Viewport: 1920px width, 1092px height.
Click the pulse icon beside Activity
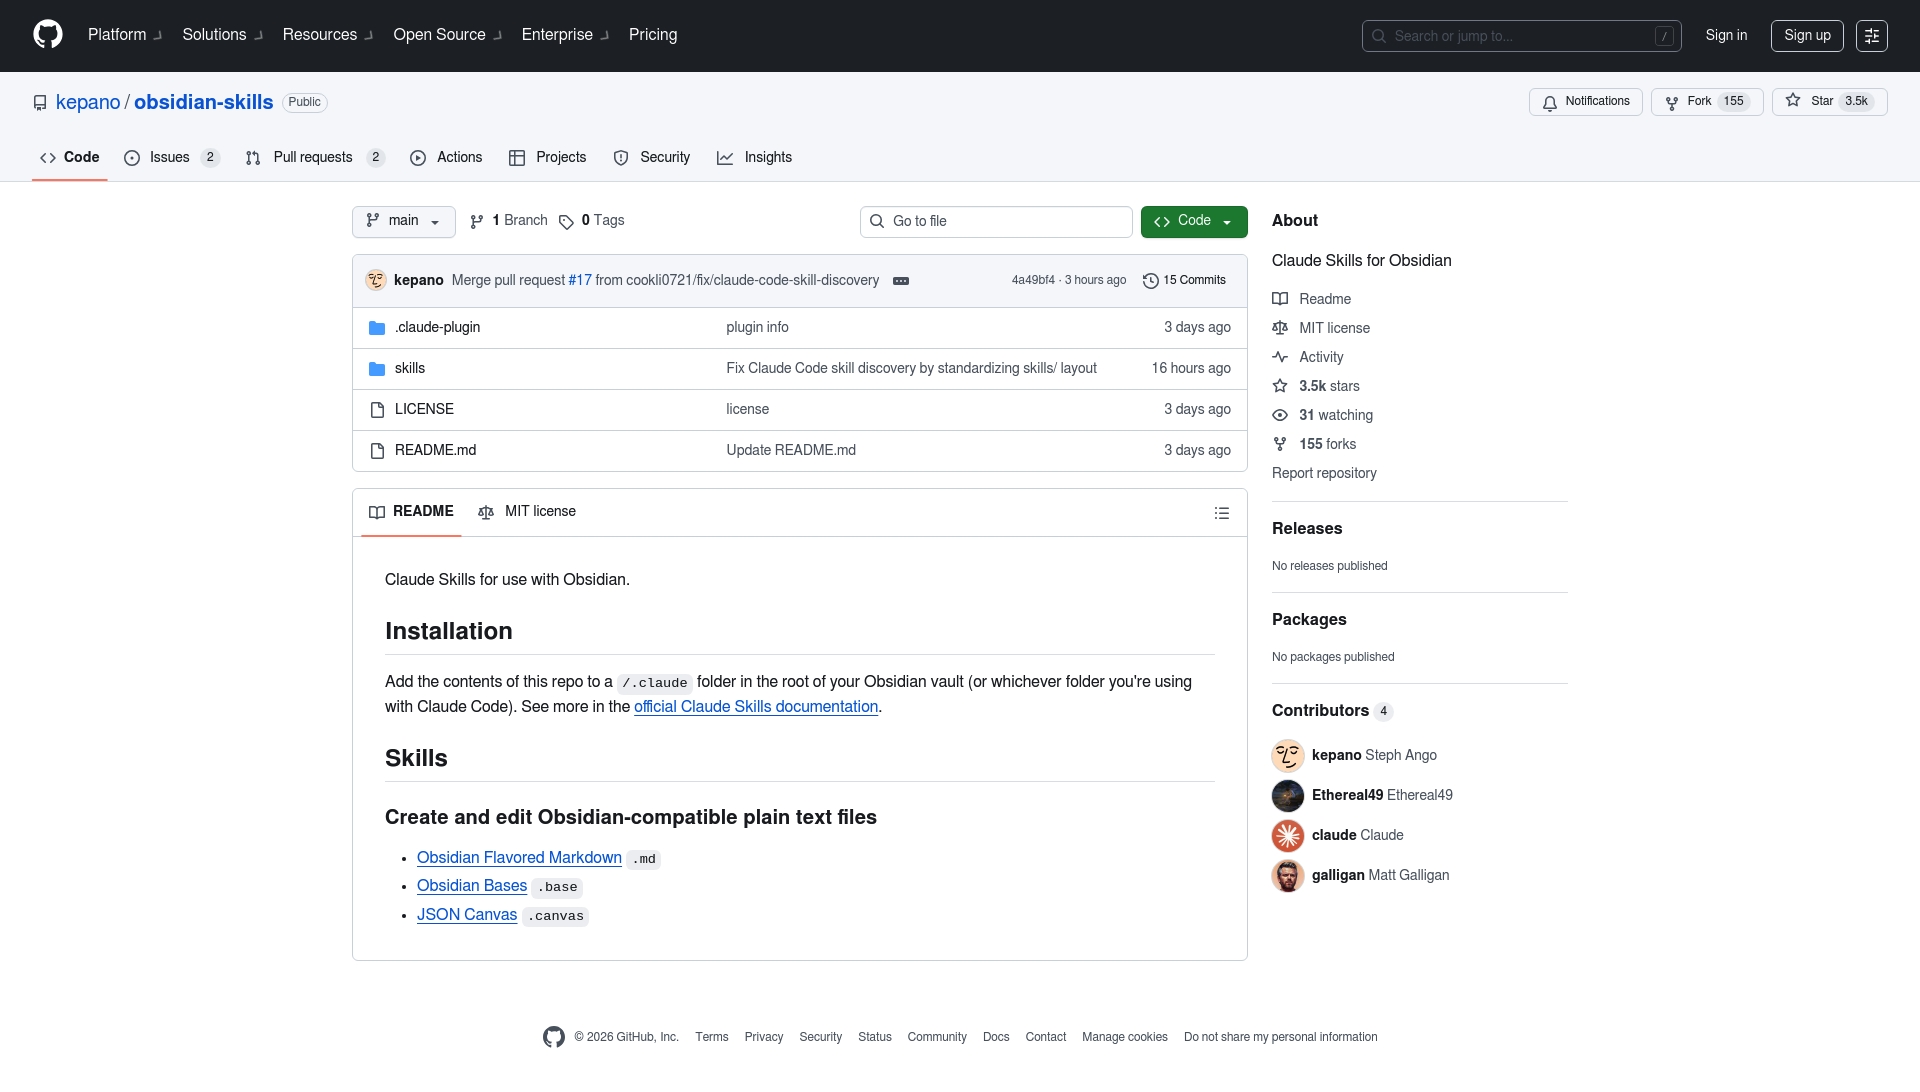point(1280,357)
